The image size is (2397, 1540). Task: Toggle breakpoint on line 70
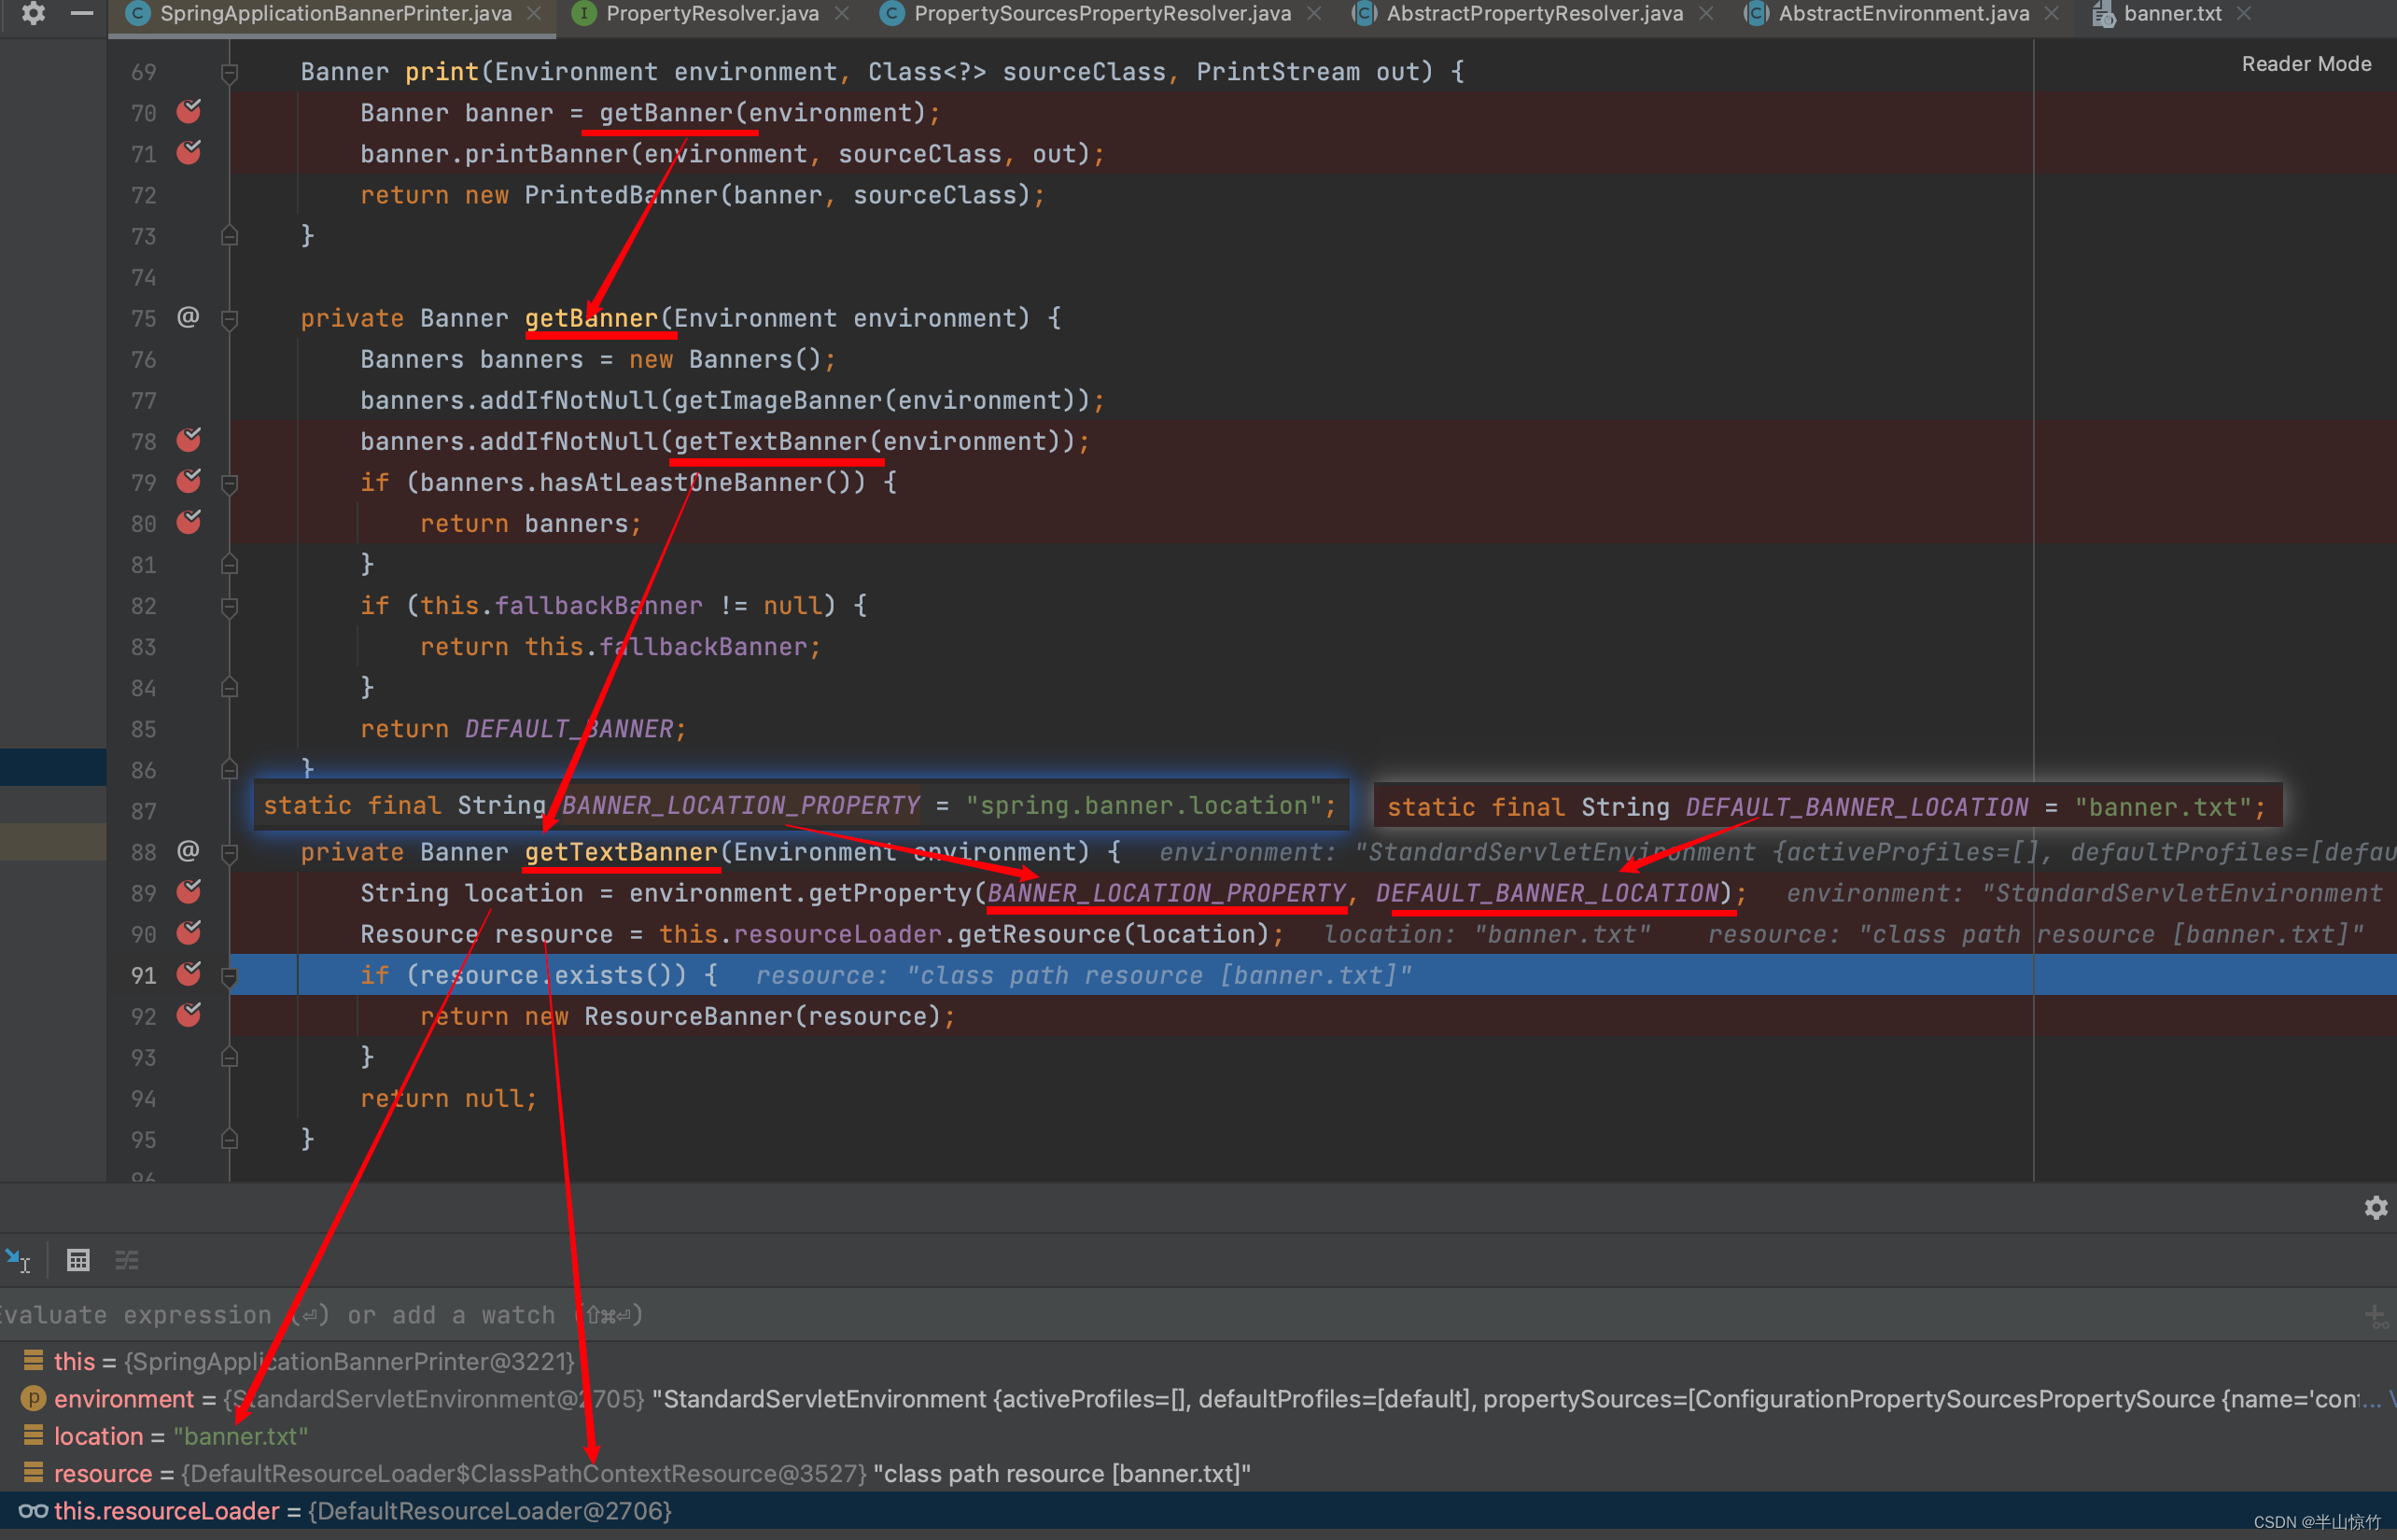(x=189, y=112)
